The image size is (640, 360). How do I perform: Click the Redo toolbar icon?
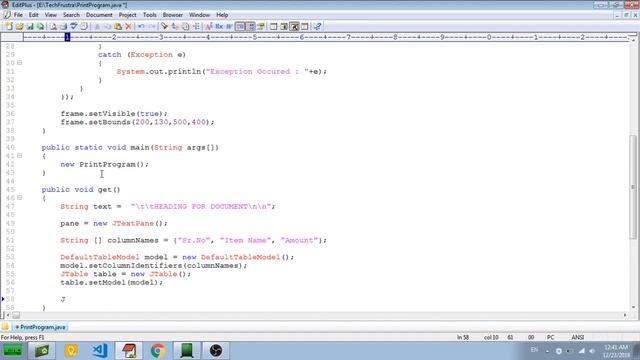tap(152, 27)
